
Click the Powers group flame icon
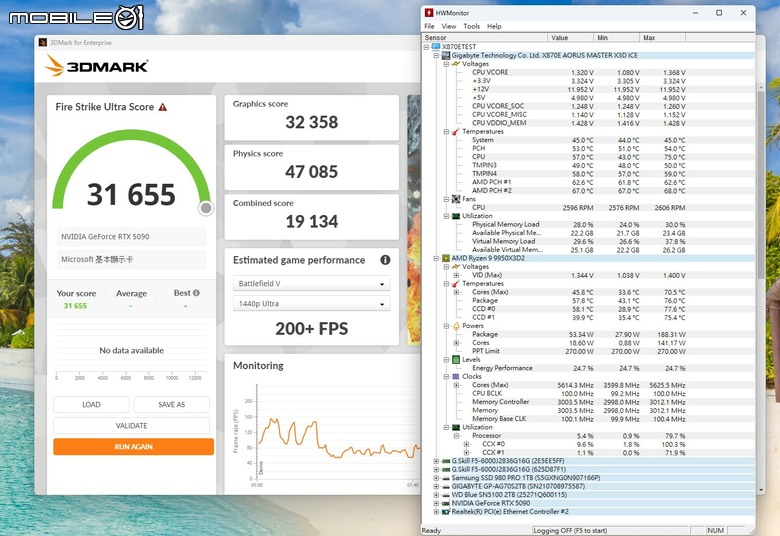(456, 326)
